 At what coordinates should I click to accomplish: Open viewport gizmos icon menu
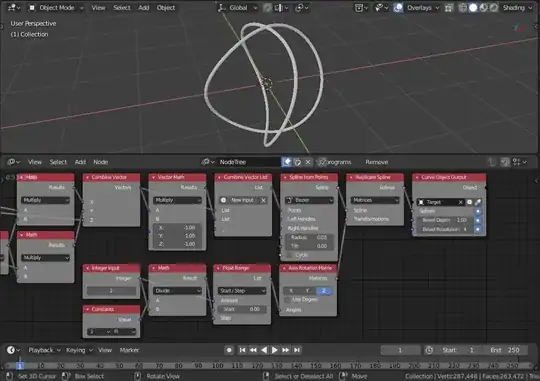pyautogui.click(x=381, y=8)
